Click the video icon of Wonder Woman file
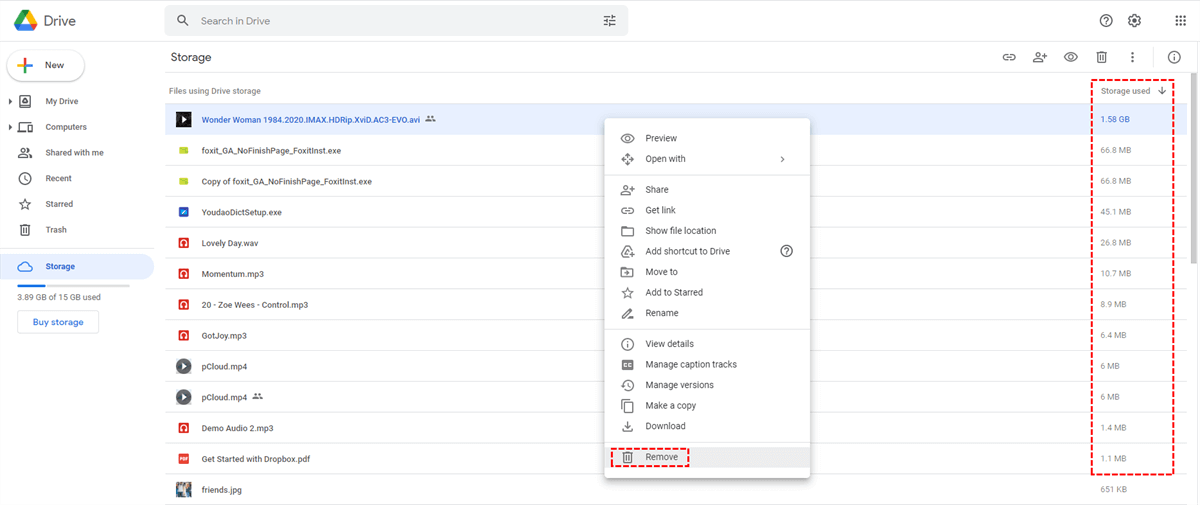 [x=184, y=119]
